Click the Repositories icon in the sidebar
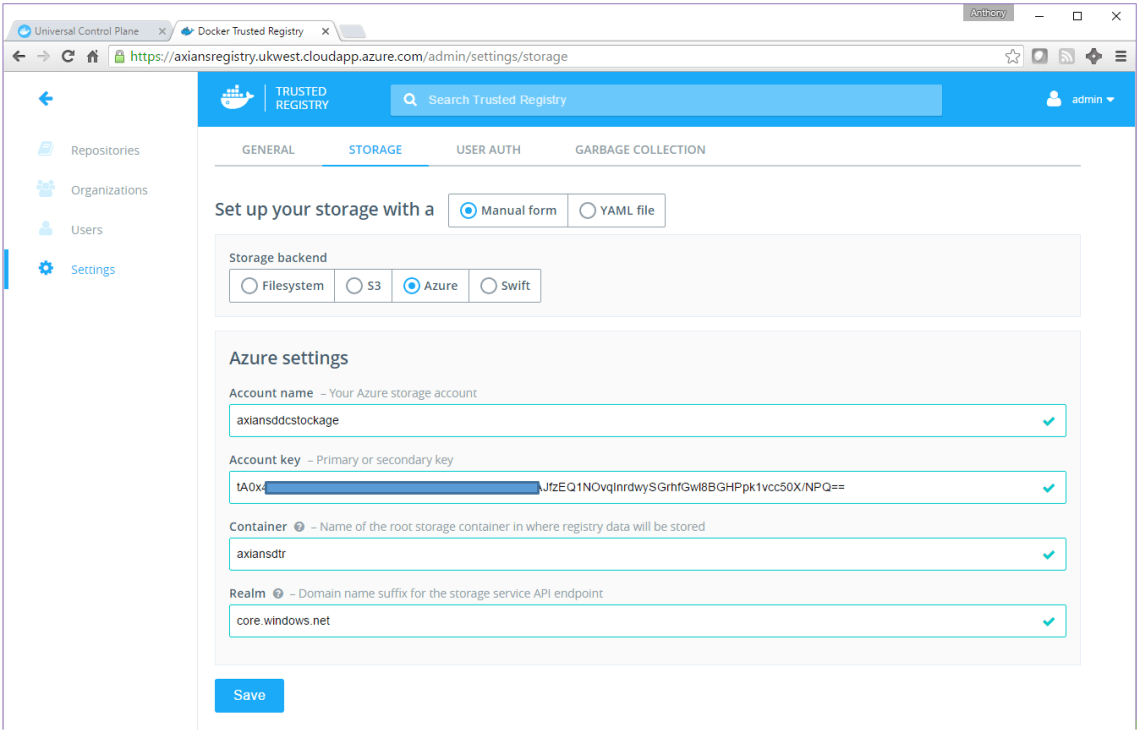 pyautogui.click(x=46, y=150)
